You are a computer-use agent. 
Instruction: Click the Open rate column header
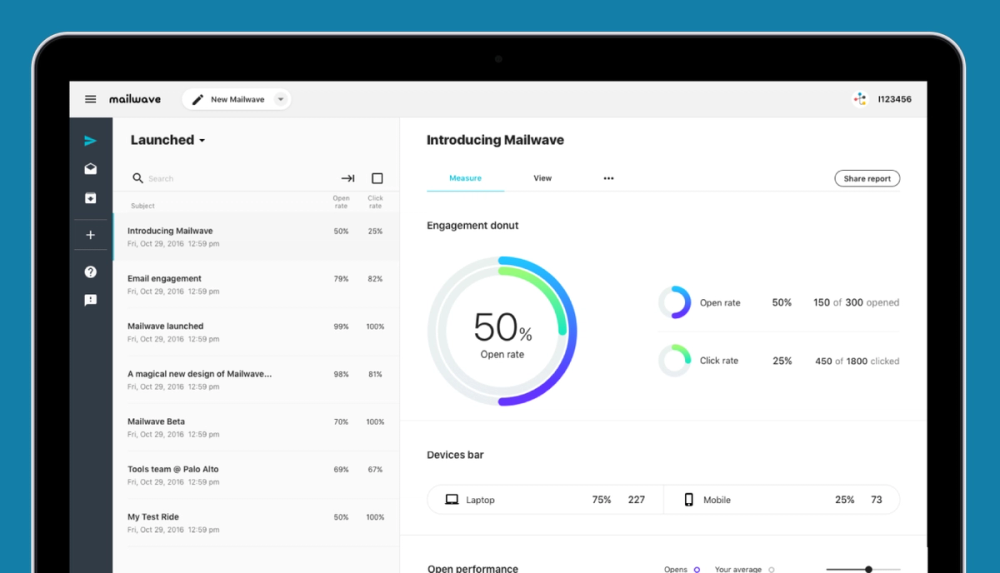[341, 202]
